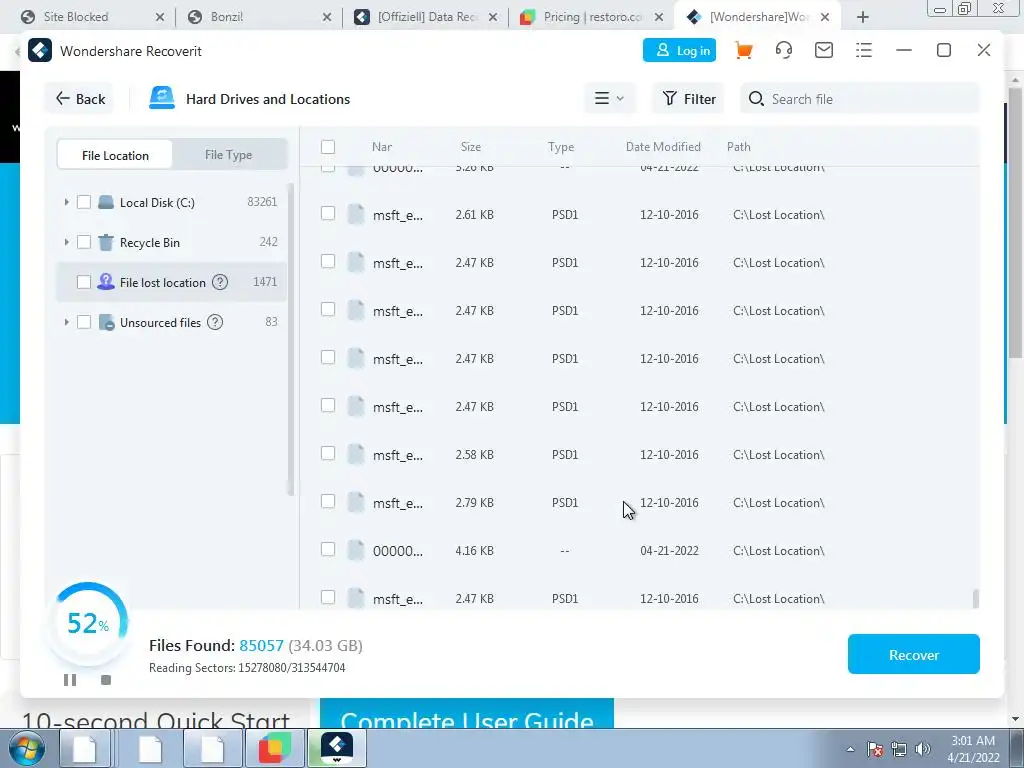
Task: Click the taskbar clock showing 3:01 AM
Action: pos(974,749)
